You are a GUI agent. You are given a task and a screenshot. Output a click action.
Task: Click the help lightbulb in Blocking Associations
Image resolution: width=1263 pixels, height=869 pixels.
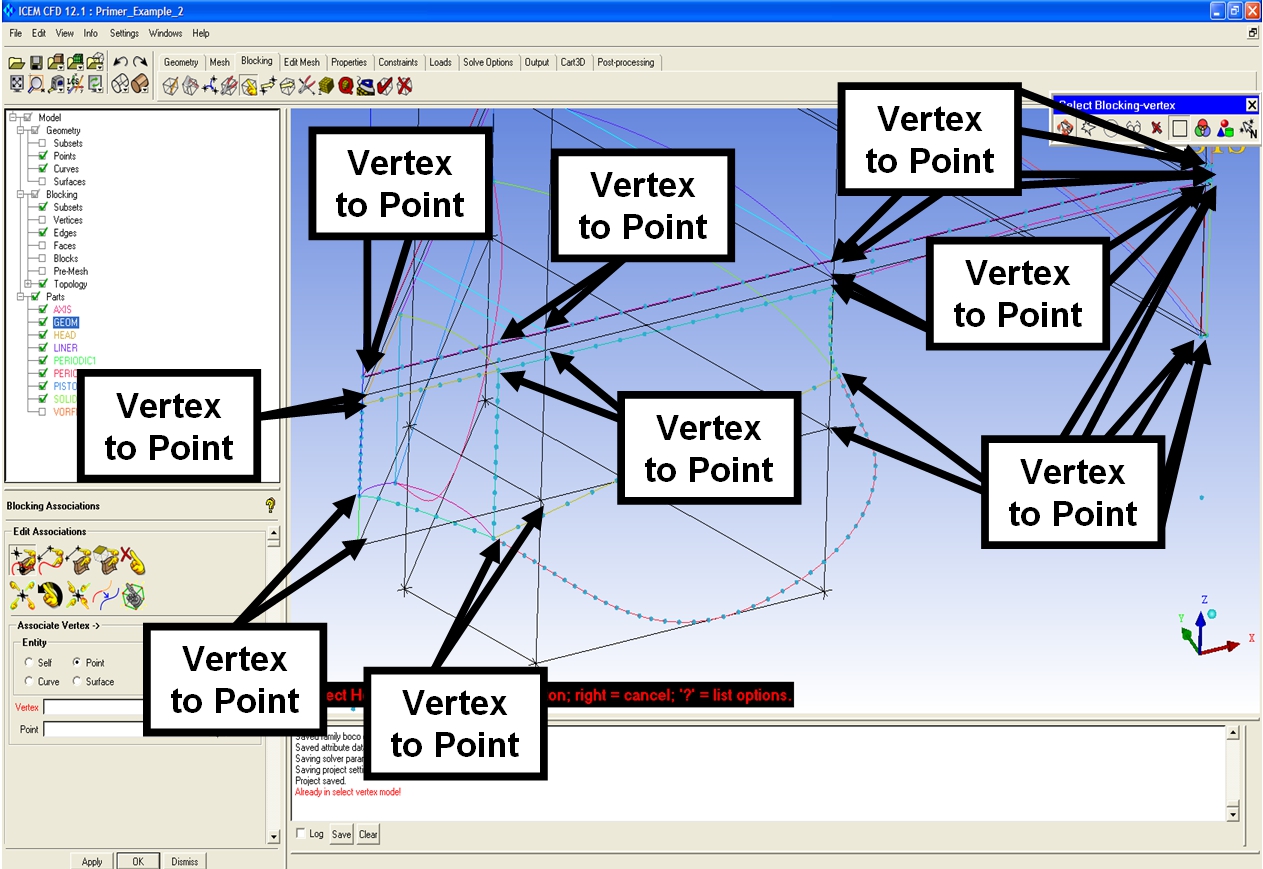[x=269, y=506]
